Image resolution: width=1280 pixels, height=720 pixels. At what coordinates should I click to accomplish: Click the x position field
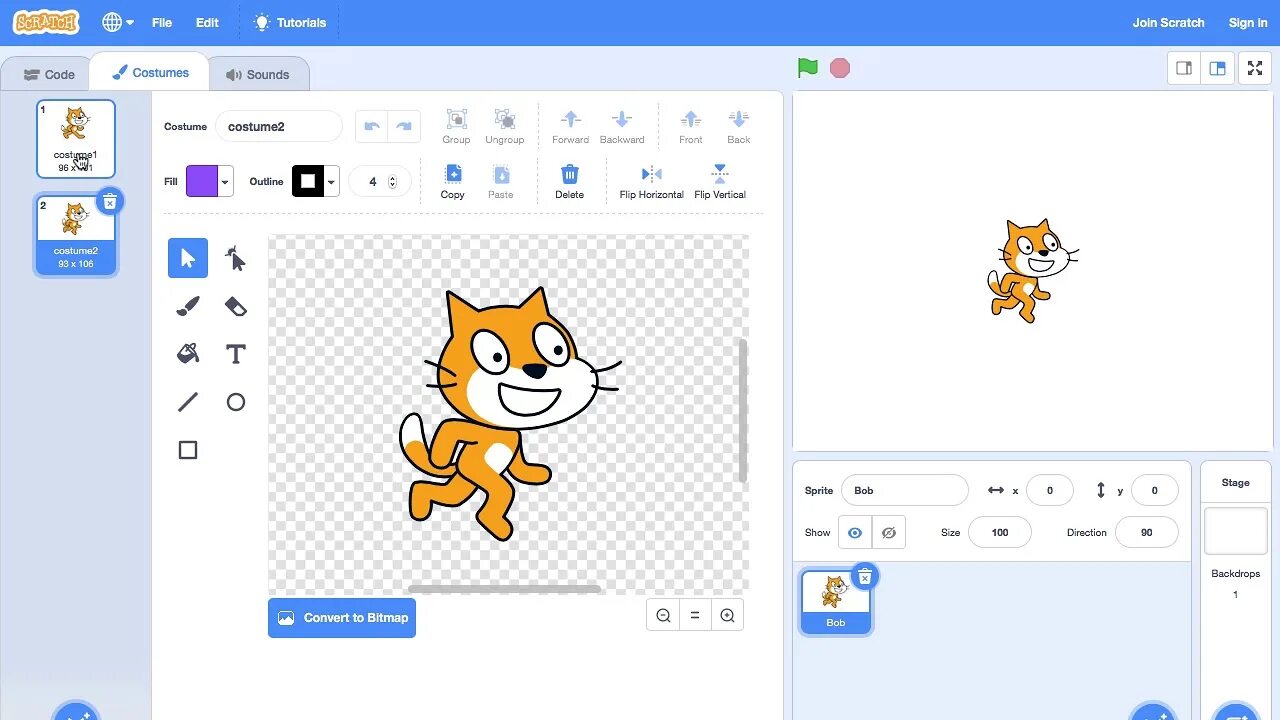pyautogui.click(x=1050, y=490)
